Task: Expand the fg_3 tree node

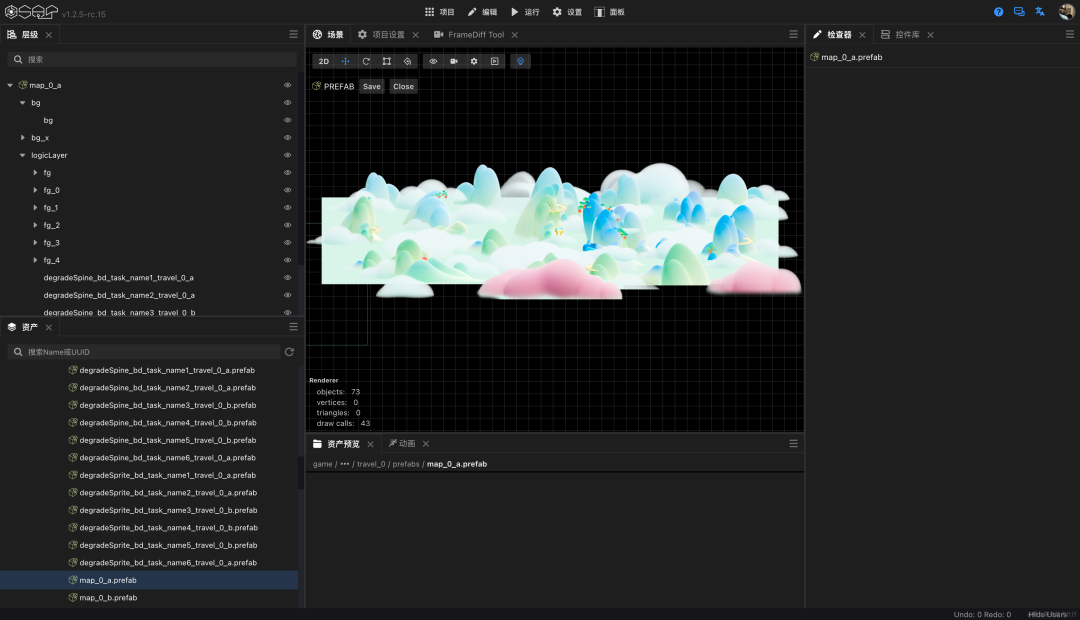Action: (35, 242)
